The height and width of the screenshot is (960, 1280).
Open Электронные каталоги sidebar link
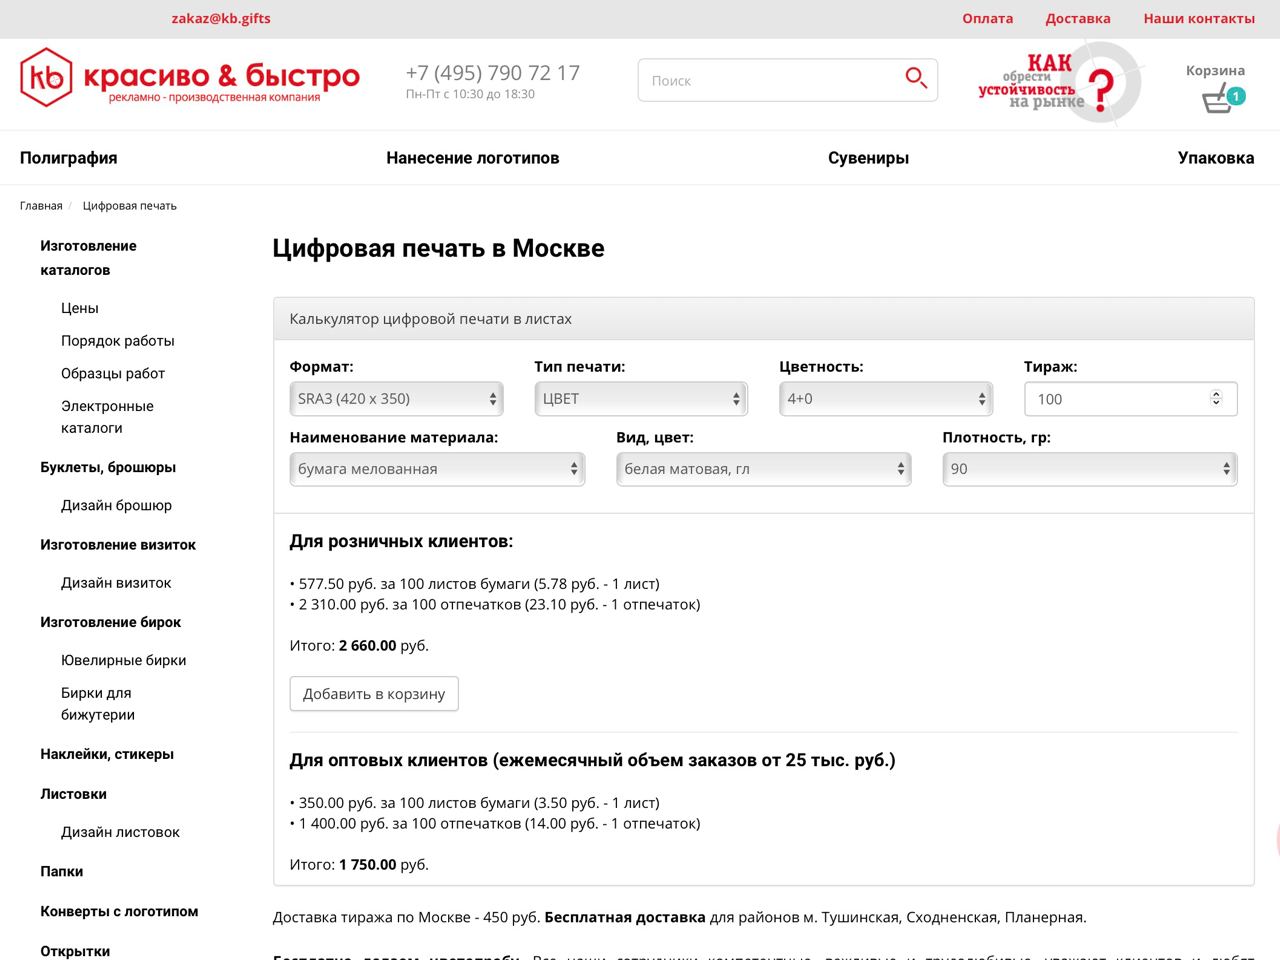point(107,417)
